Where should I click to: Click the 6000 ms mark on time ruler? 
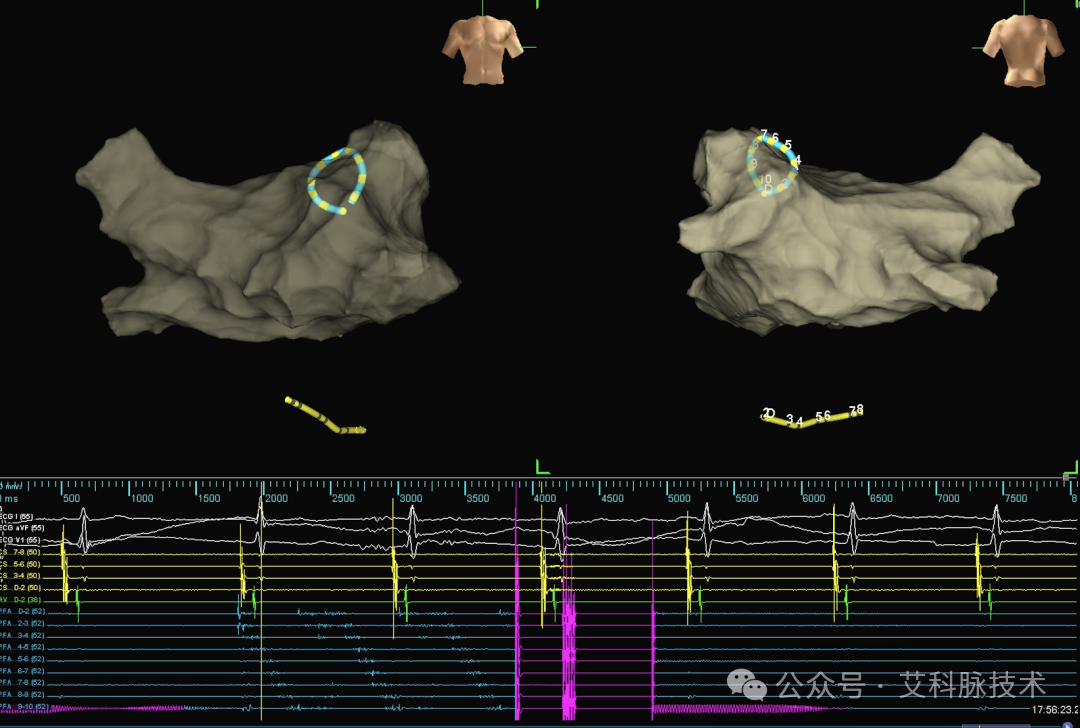[813, 498]
